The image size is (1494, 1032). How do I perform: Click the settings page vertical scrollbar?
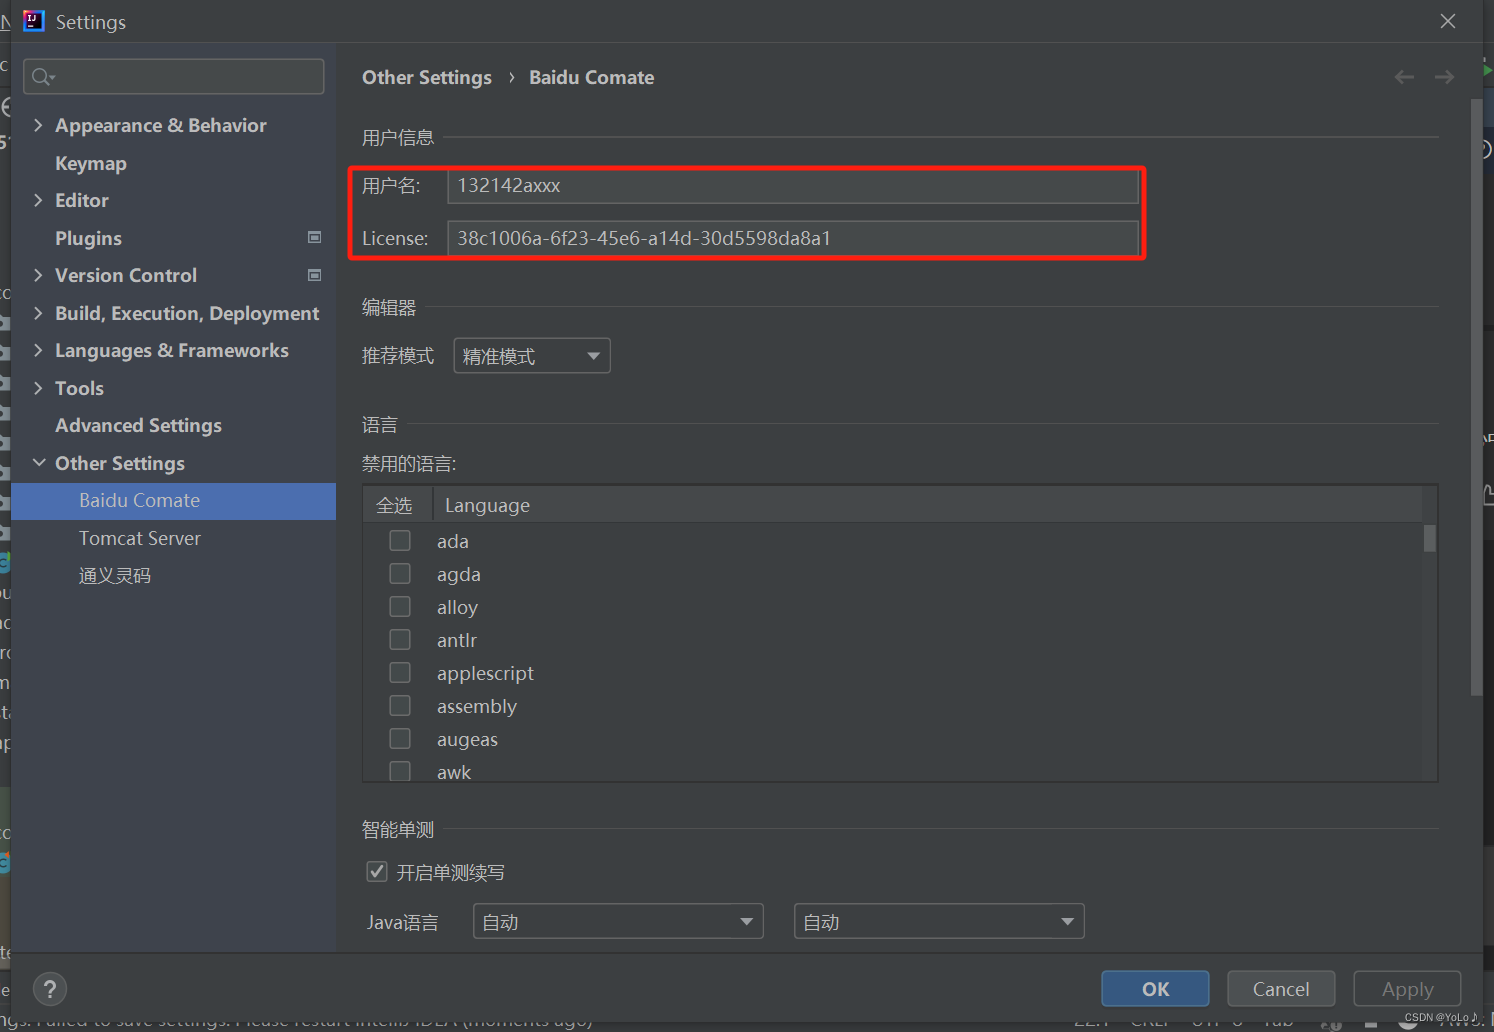coord(1476,397)
